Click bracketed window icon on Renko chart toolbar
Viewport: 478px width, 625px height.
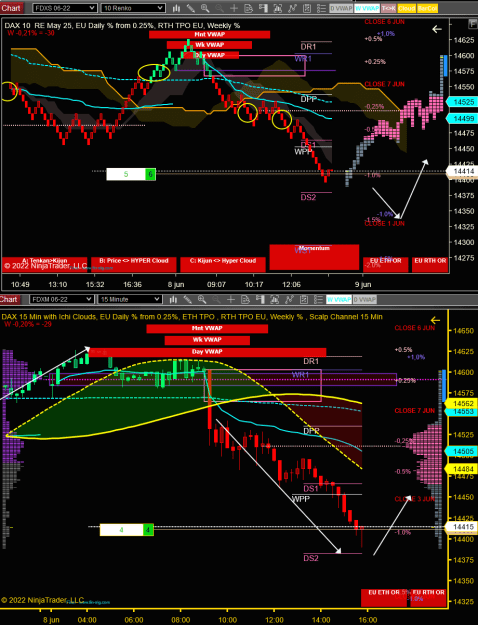coord(277,8)
